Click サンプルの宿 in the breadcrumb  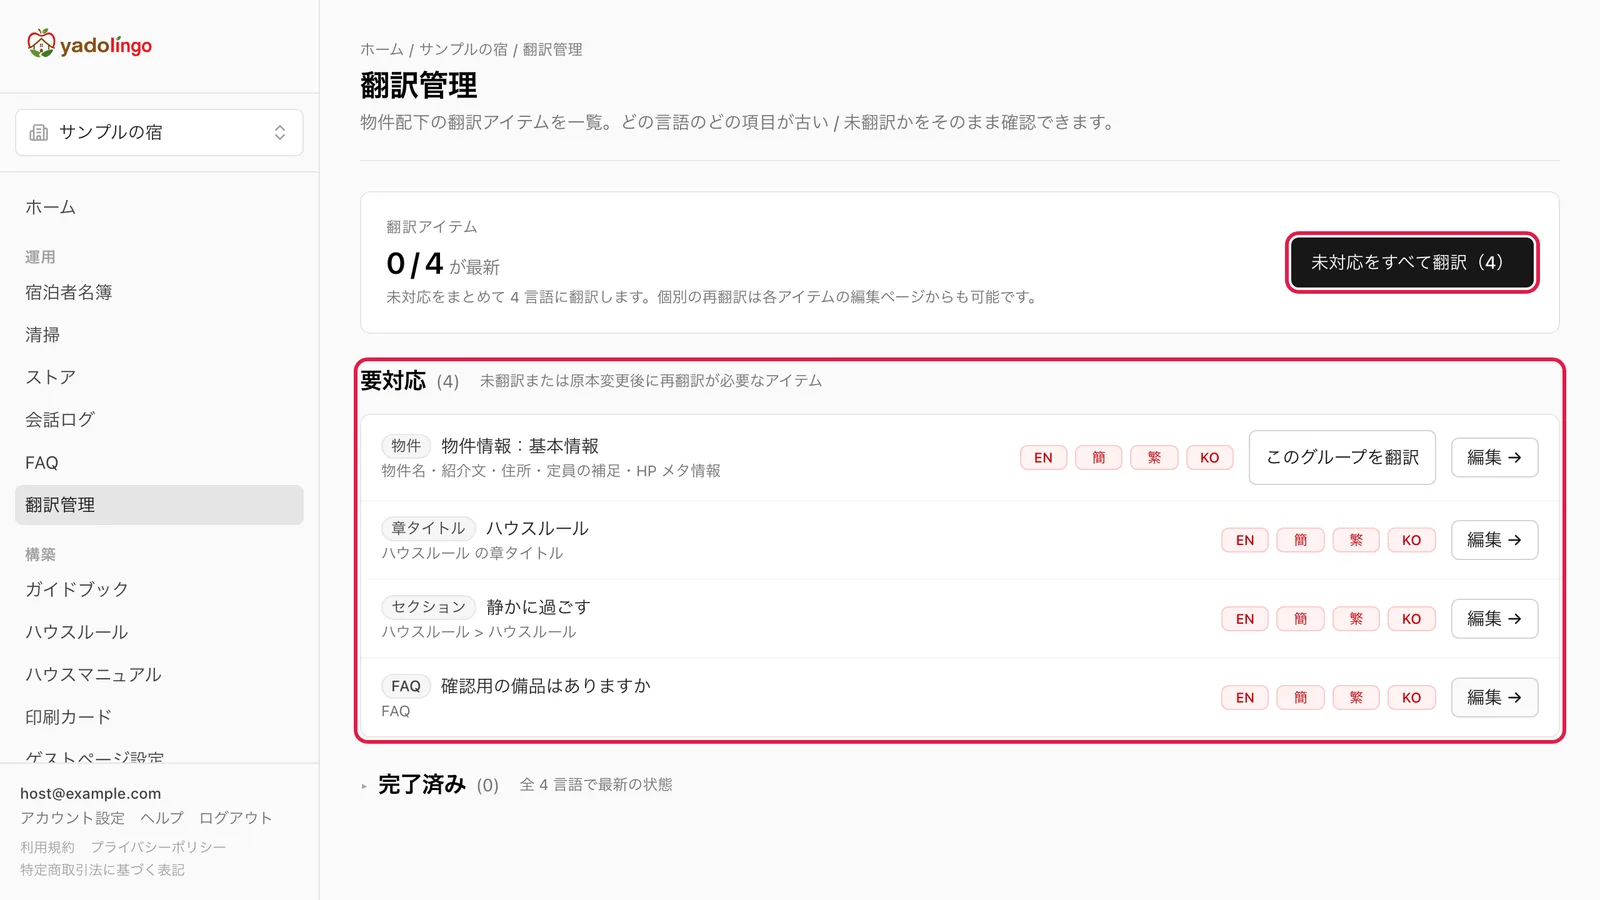tap(463, 49)
